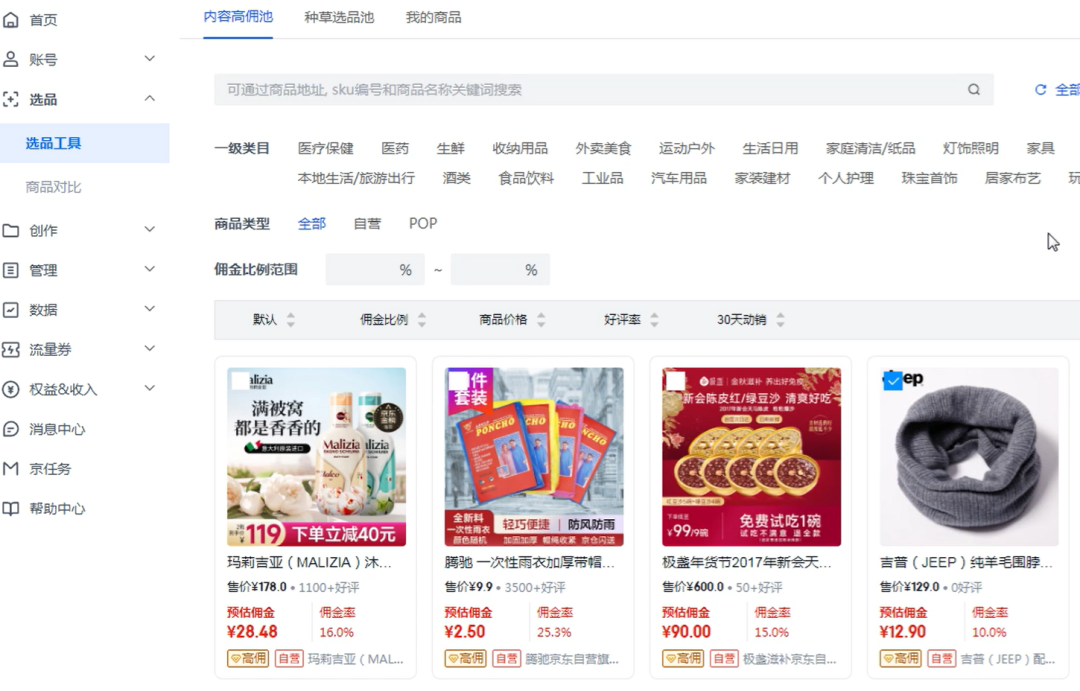Viewport: 1080px width, 691px height.
Task: Sort by 商品价格 using its arrows
Action: (541, 320)
